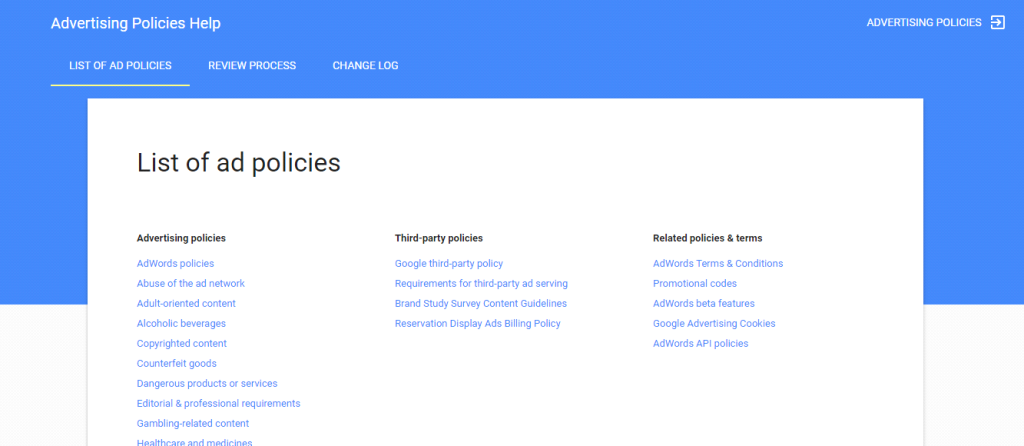Select the Adult-oriented content link

[x=186, y=304]
